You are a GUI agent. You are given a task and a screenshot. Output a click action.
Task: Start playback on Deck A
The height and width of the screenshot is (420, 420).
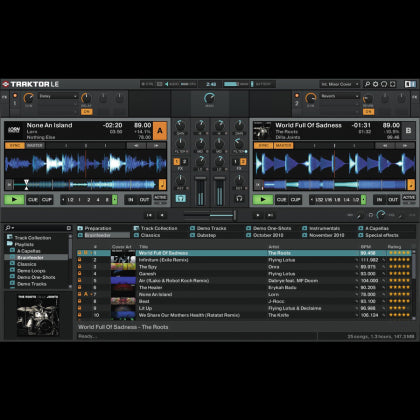(x=14, y=199)
